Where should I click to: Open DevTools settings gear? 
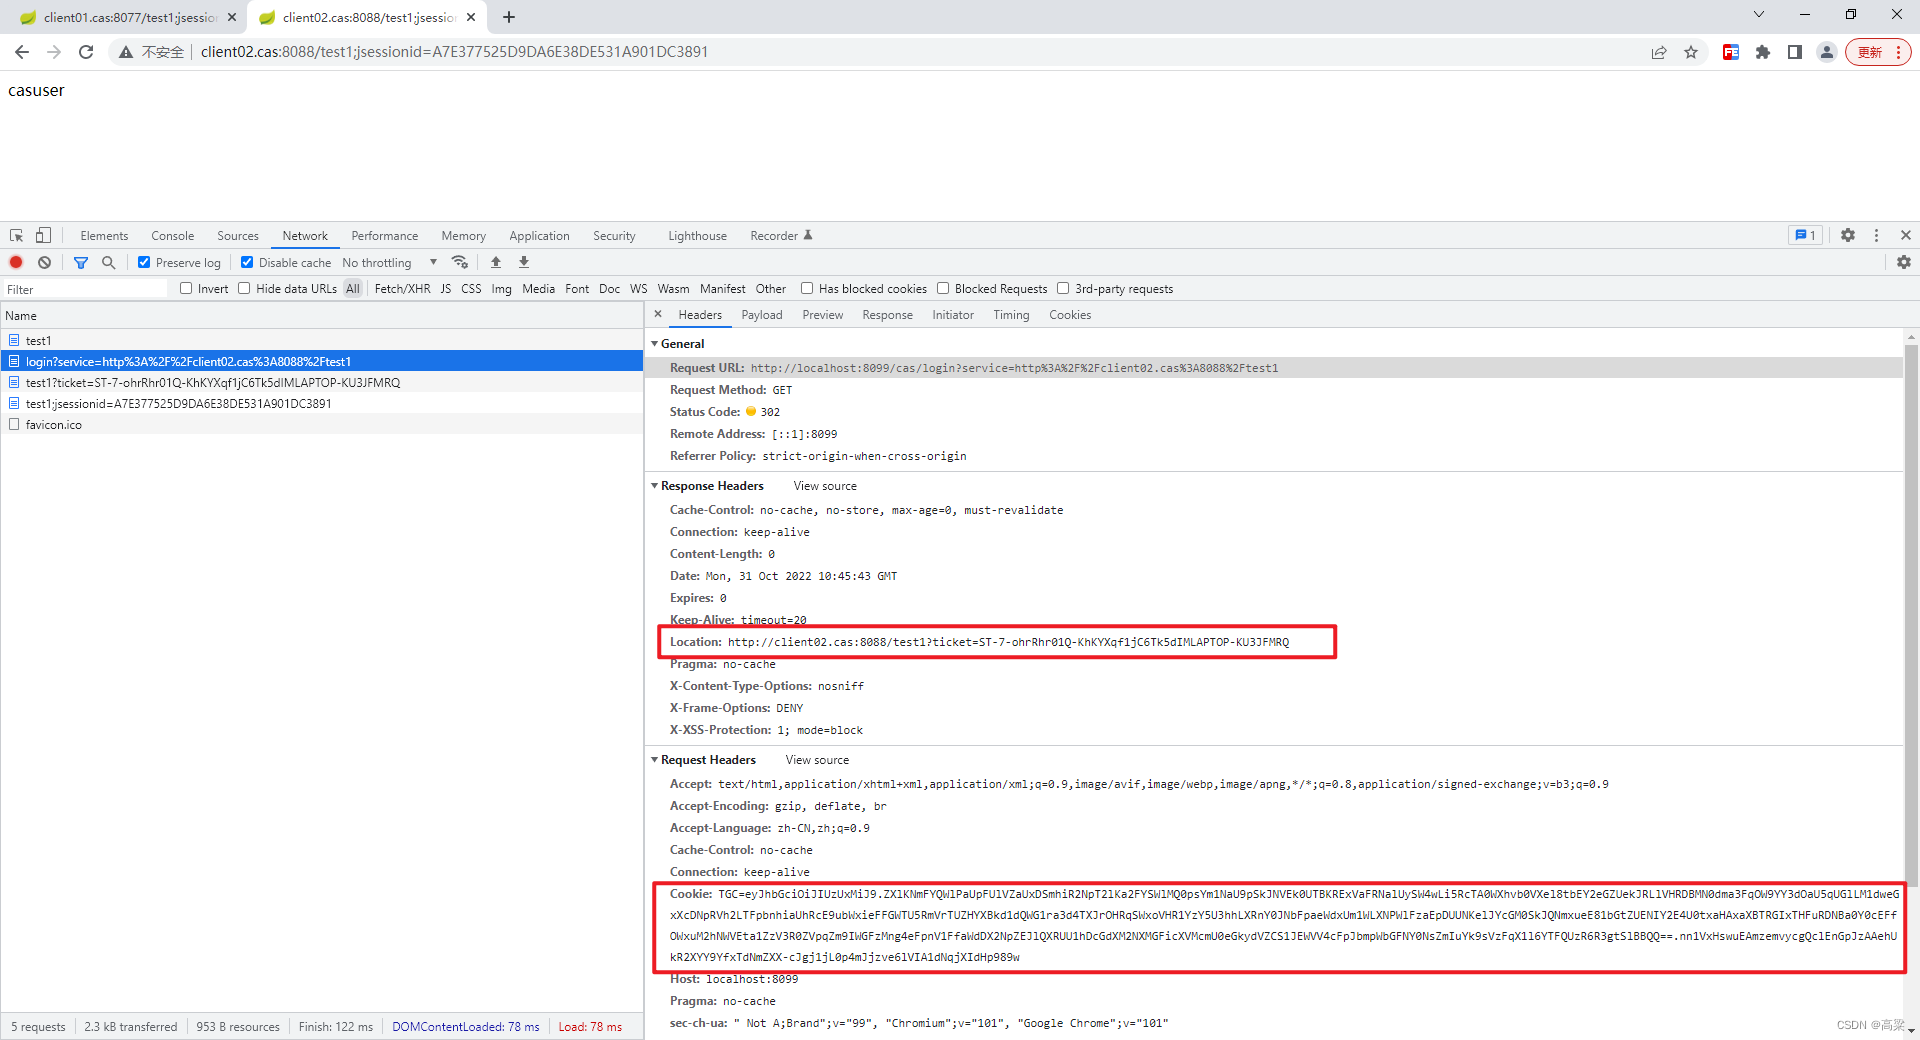pyautogui.click(x=1848, y=235)
